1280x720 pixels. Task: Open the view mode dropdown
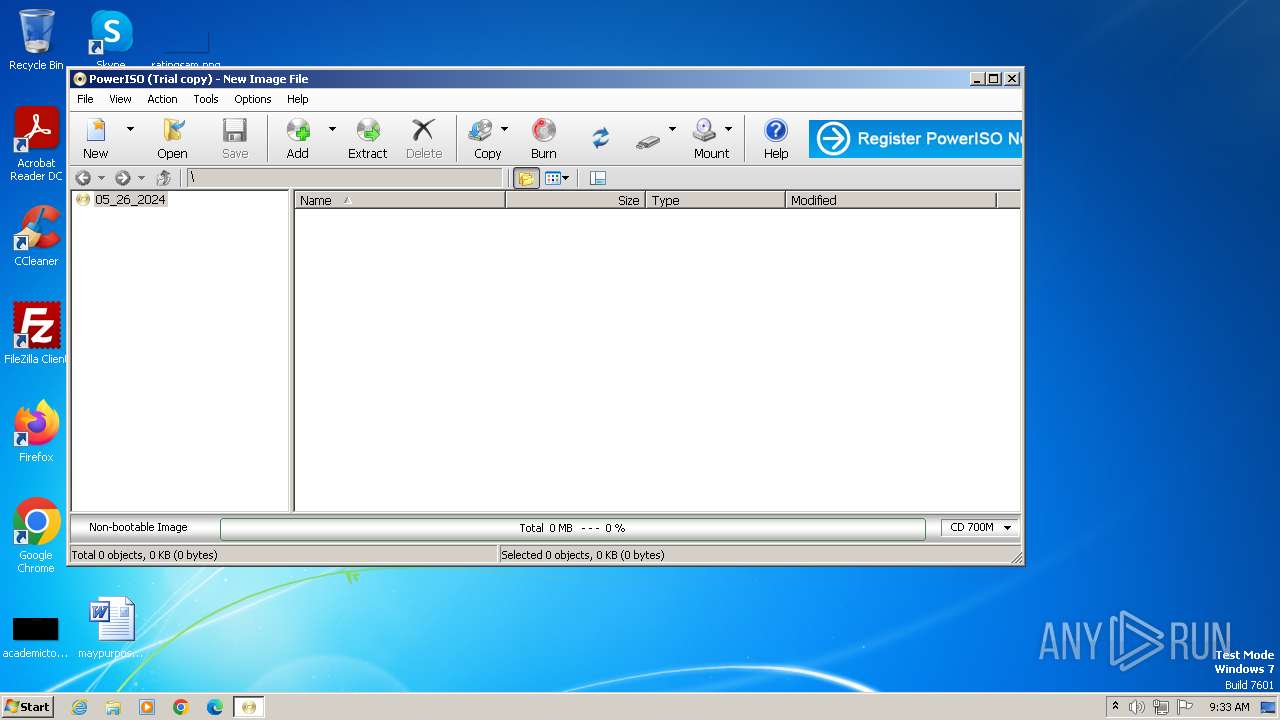coord(557,178)
